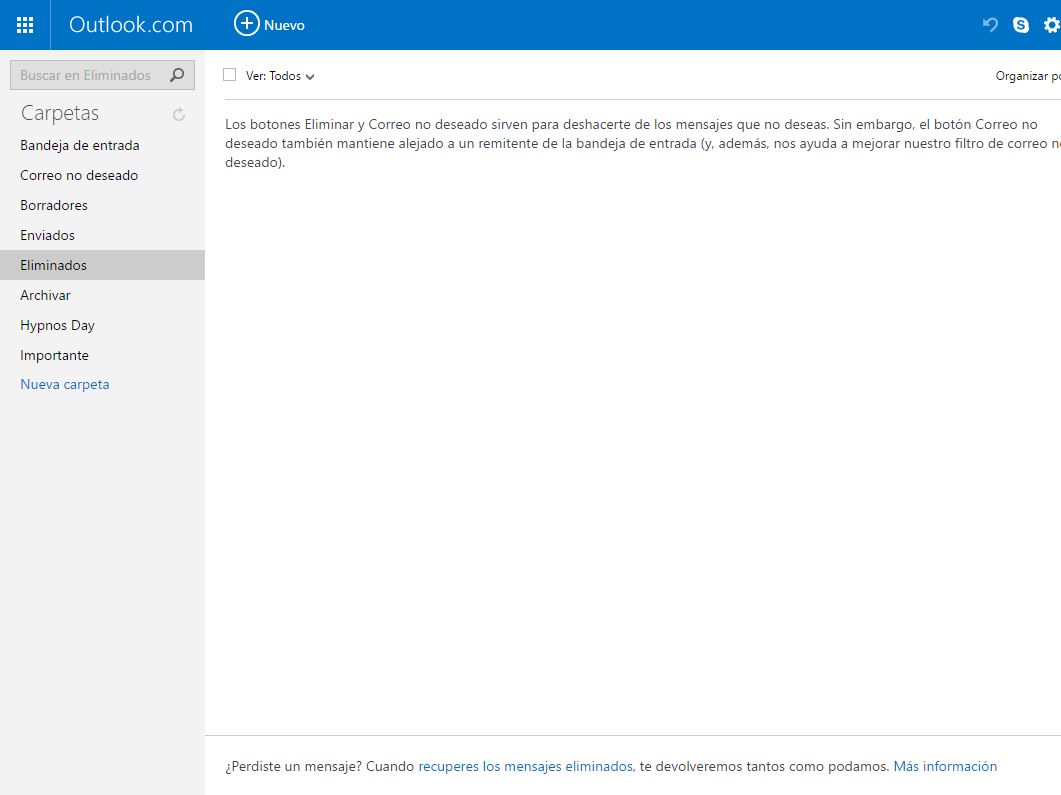The width and height of the screenshot is (1061, 795).
Task: Switch to the Borradores folder
Action: click(55, 205)
